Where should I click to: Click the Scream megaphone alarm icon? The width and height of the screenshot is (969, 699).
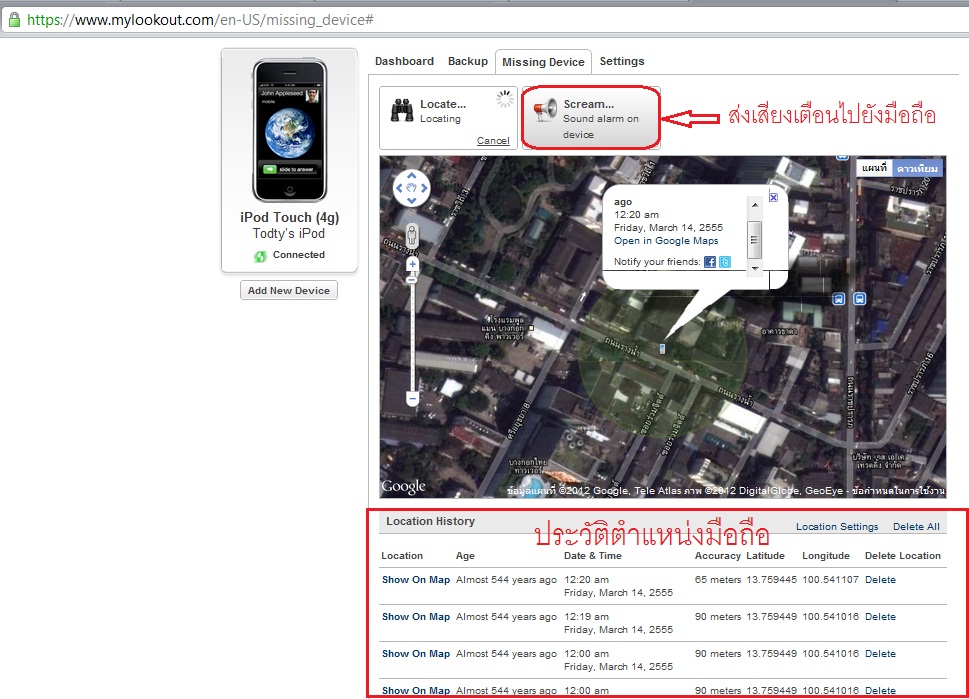[x=544, y=110]
